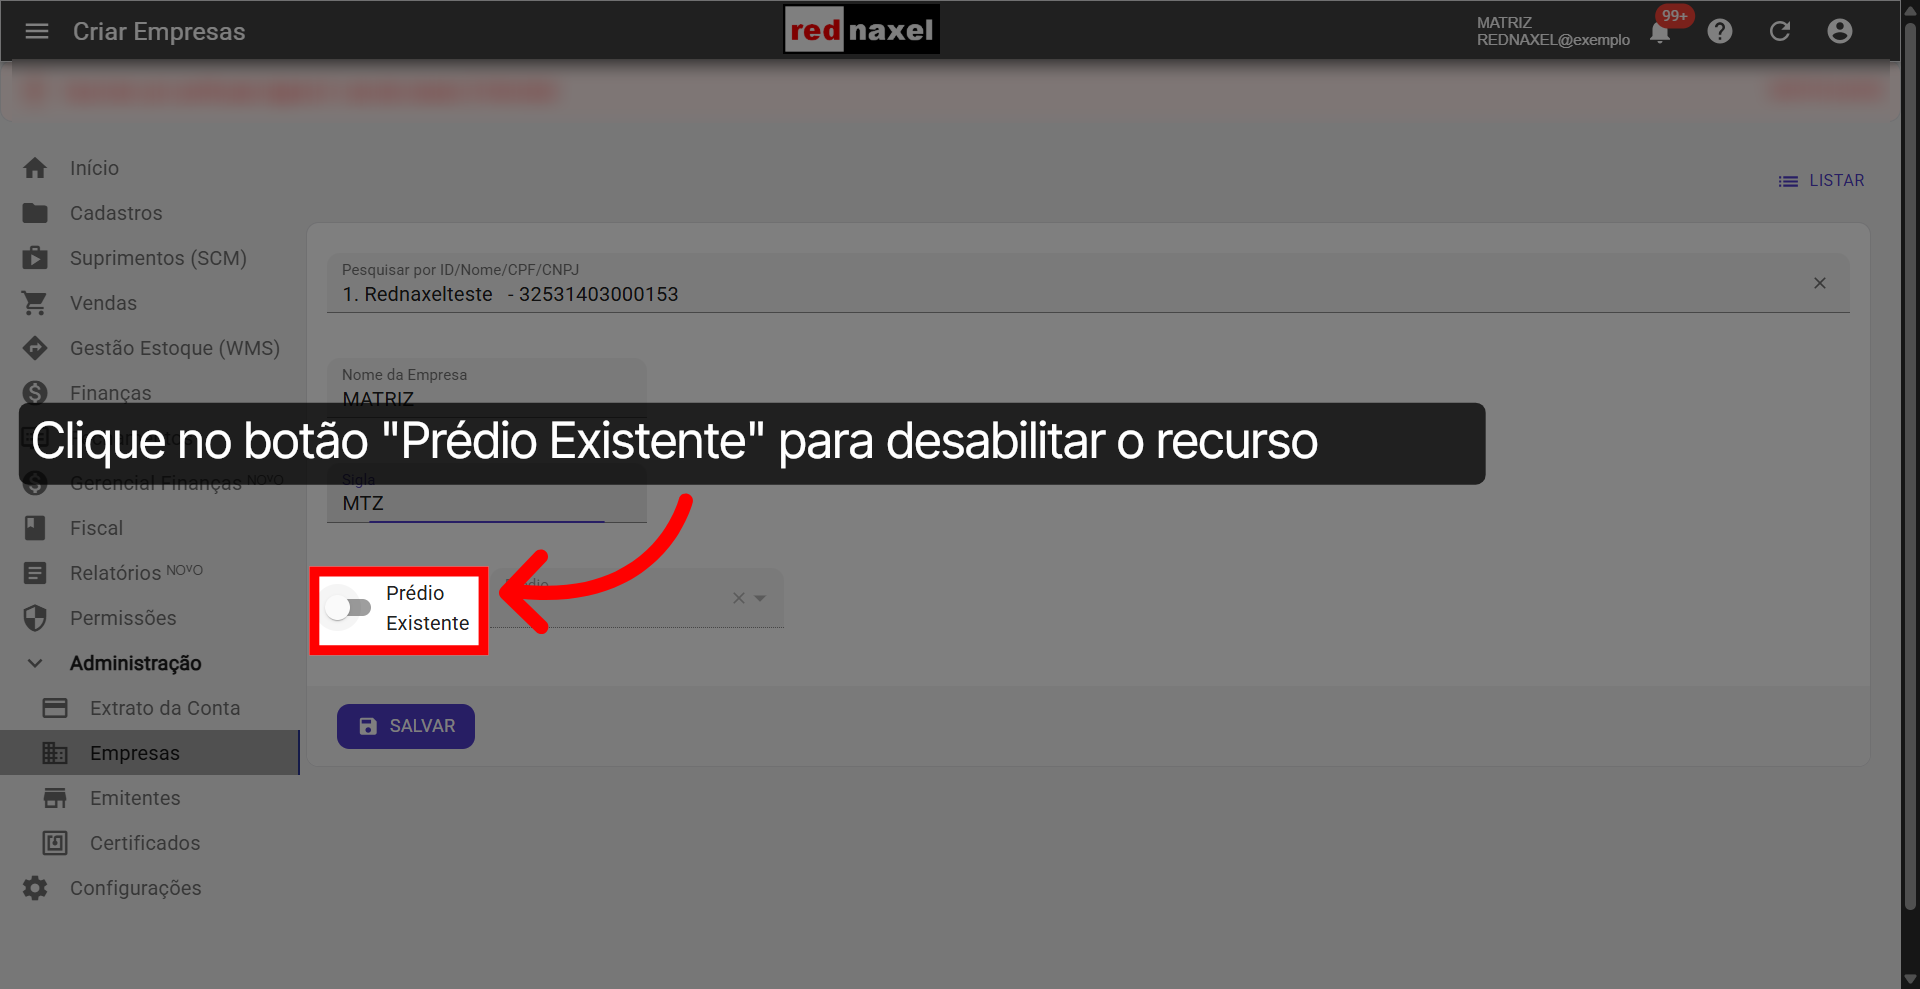This screenshot has width=1920, height=989.
Task: Click the Pesquisar por ID/Nome/CPF/CNPJ field
Action: coord(1088,283)
